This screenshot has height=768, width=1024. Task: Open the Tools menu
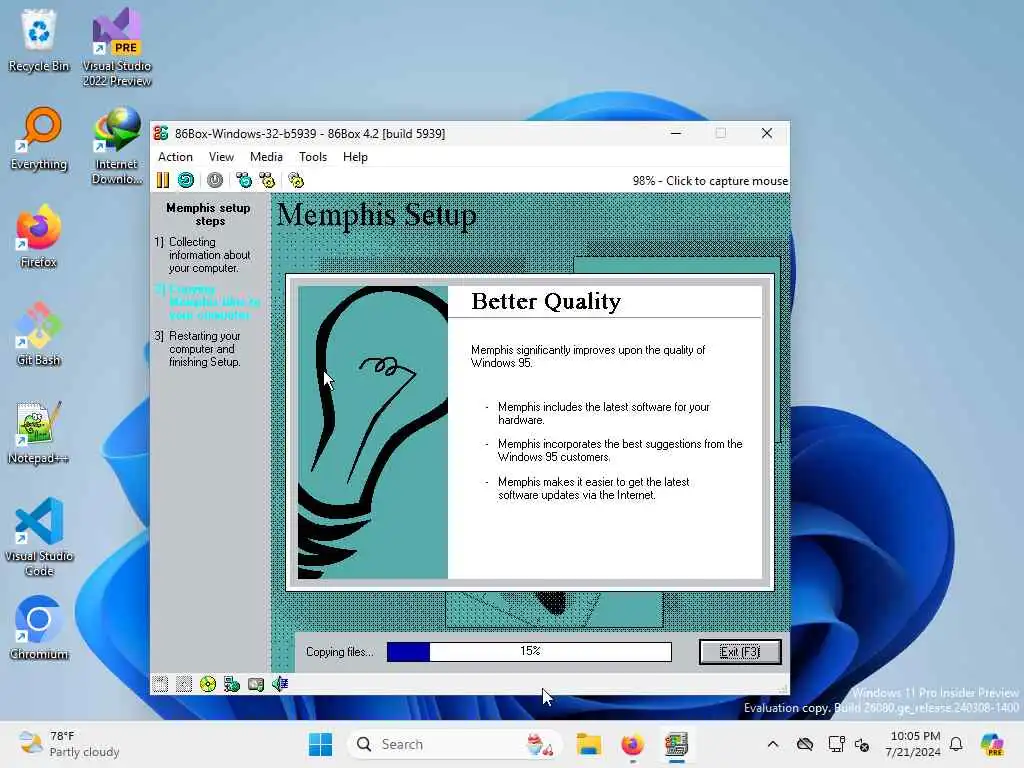(x=313, y=157)
